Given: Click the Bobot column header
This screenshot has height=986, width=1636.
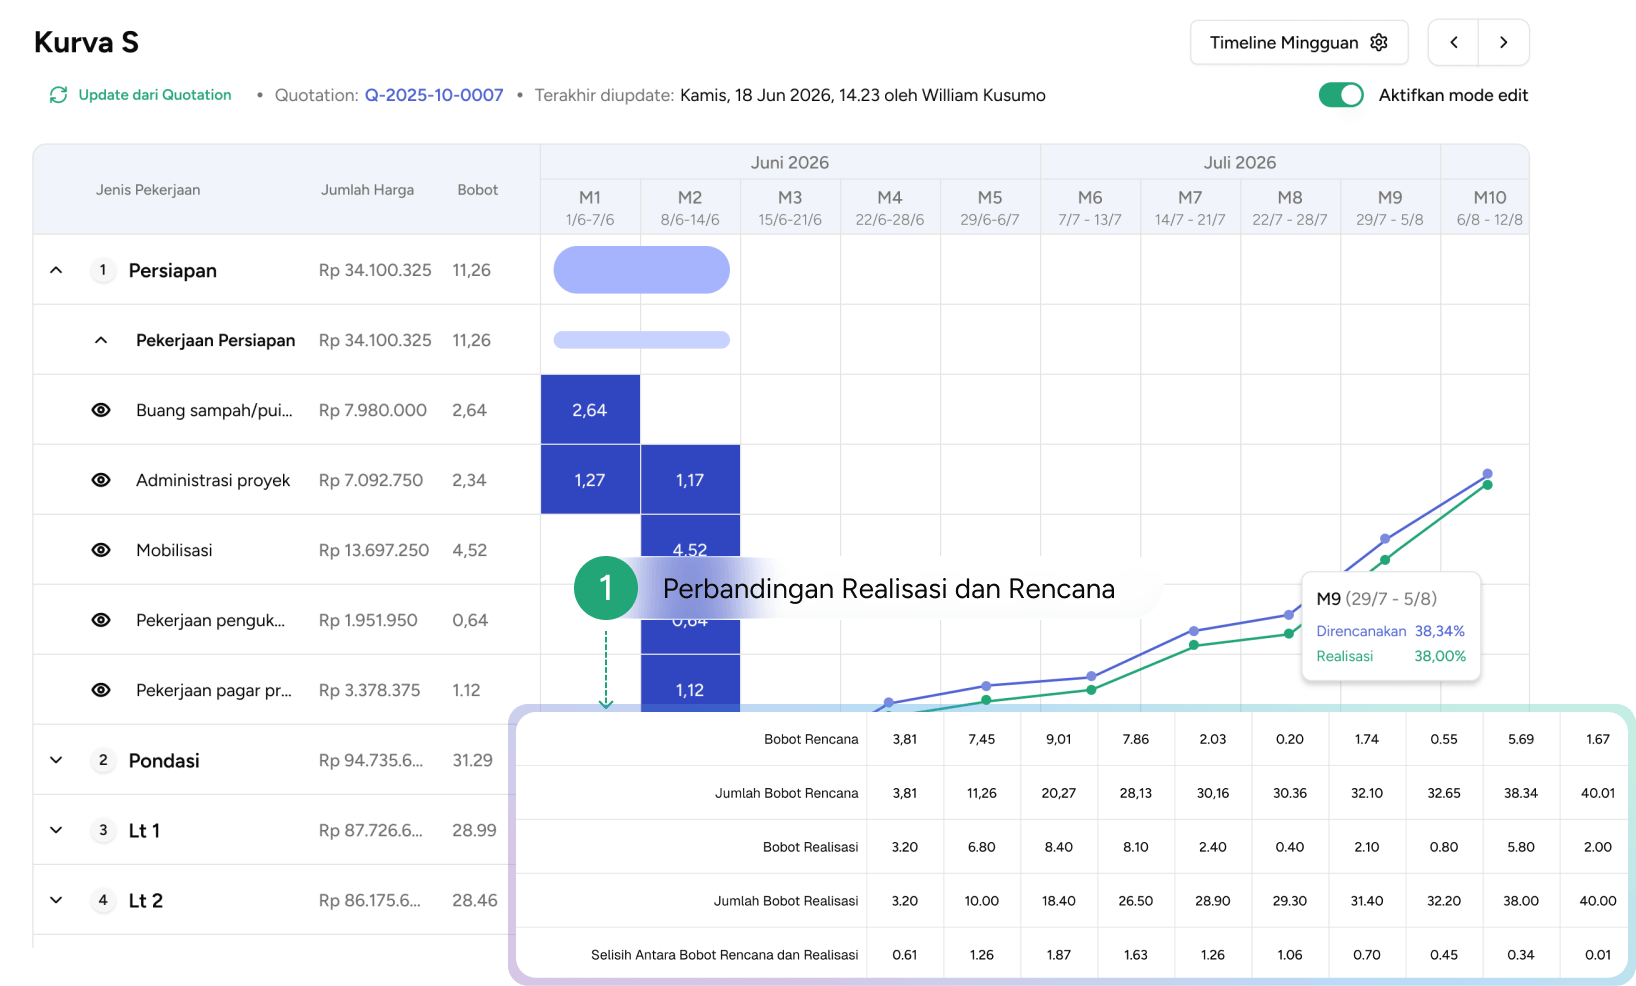Looking at the screenshot, I should [478, 190].
